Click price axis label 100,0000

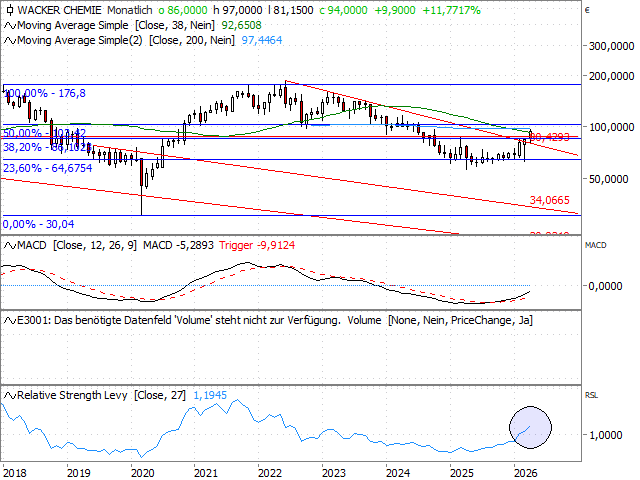(611, 127)
